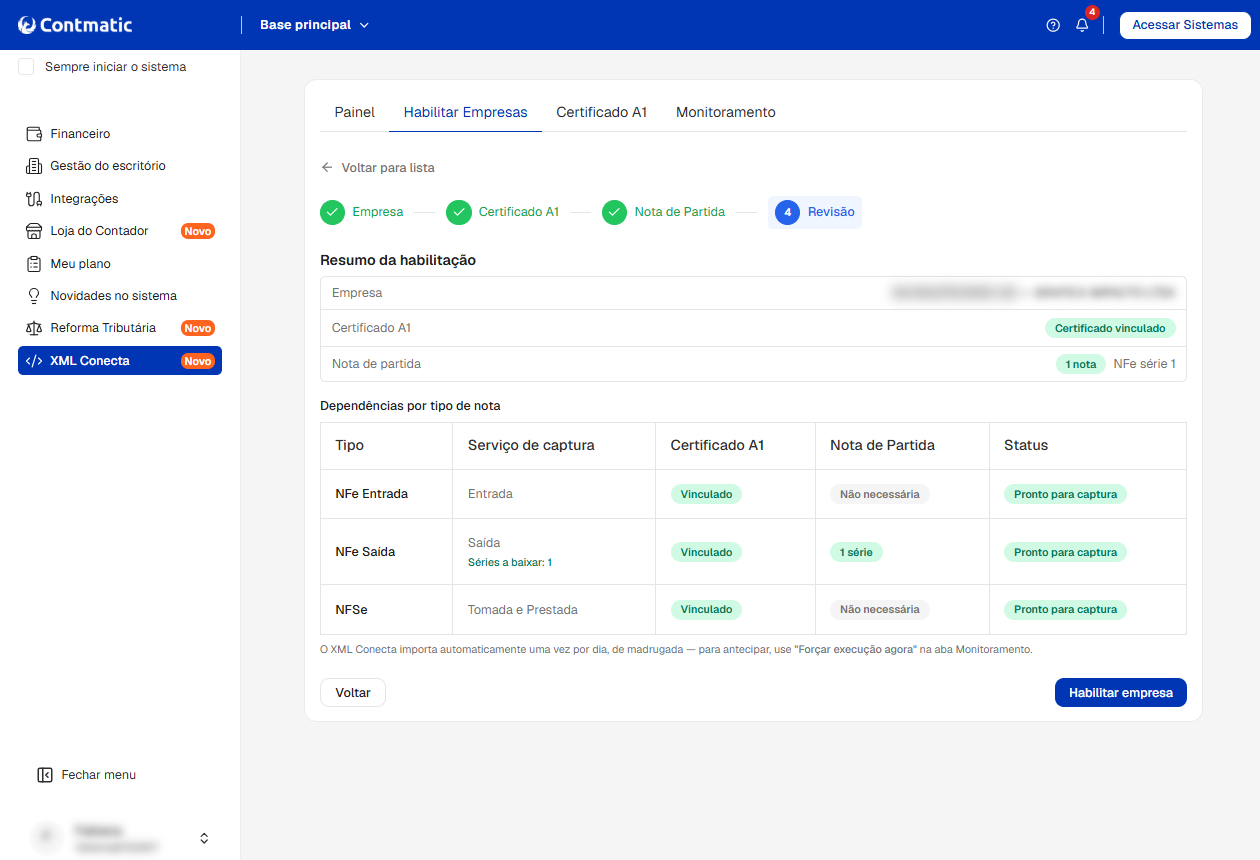The image size is (1260, 860).
Task: Open Gestão do escritório menu item
Action: [x=120, y=166]
